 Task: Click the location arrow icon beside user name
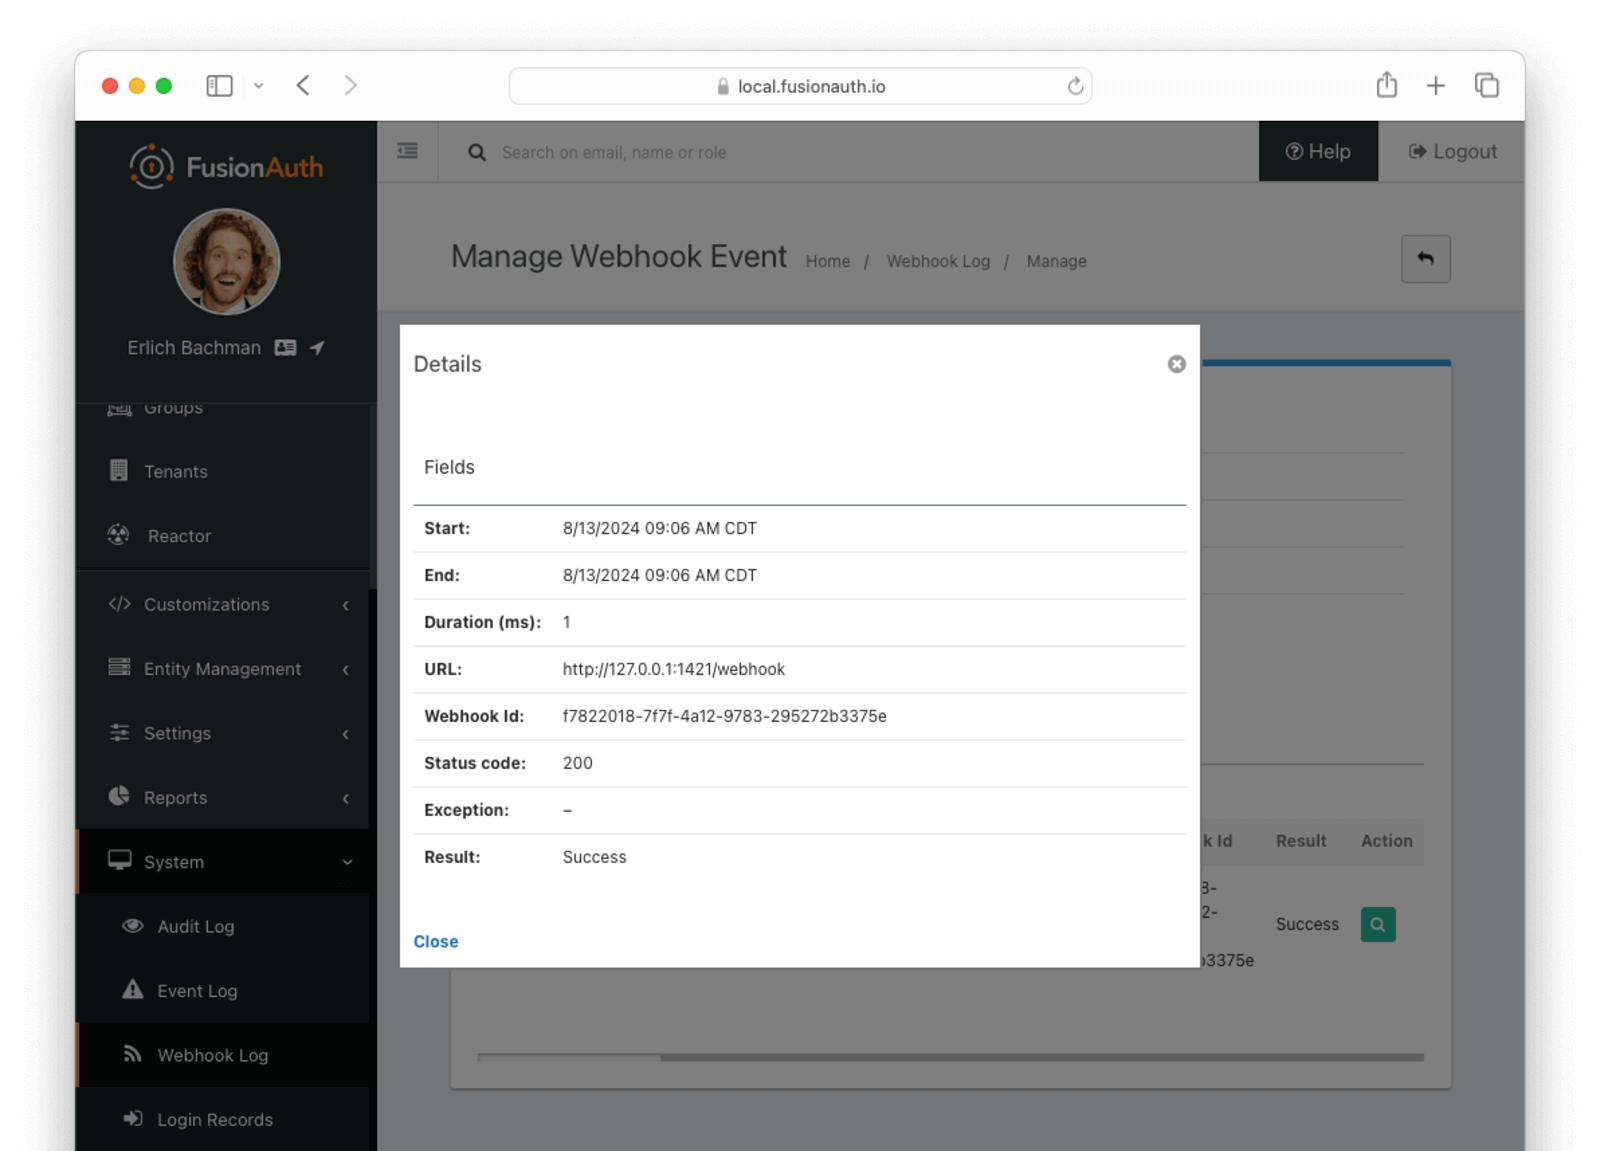[317, 348]
